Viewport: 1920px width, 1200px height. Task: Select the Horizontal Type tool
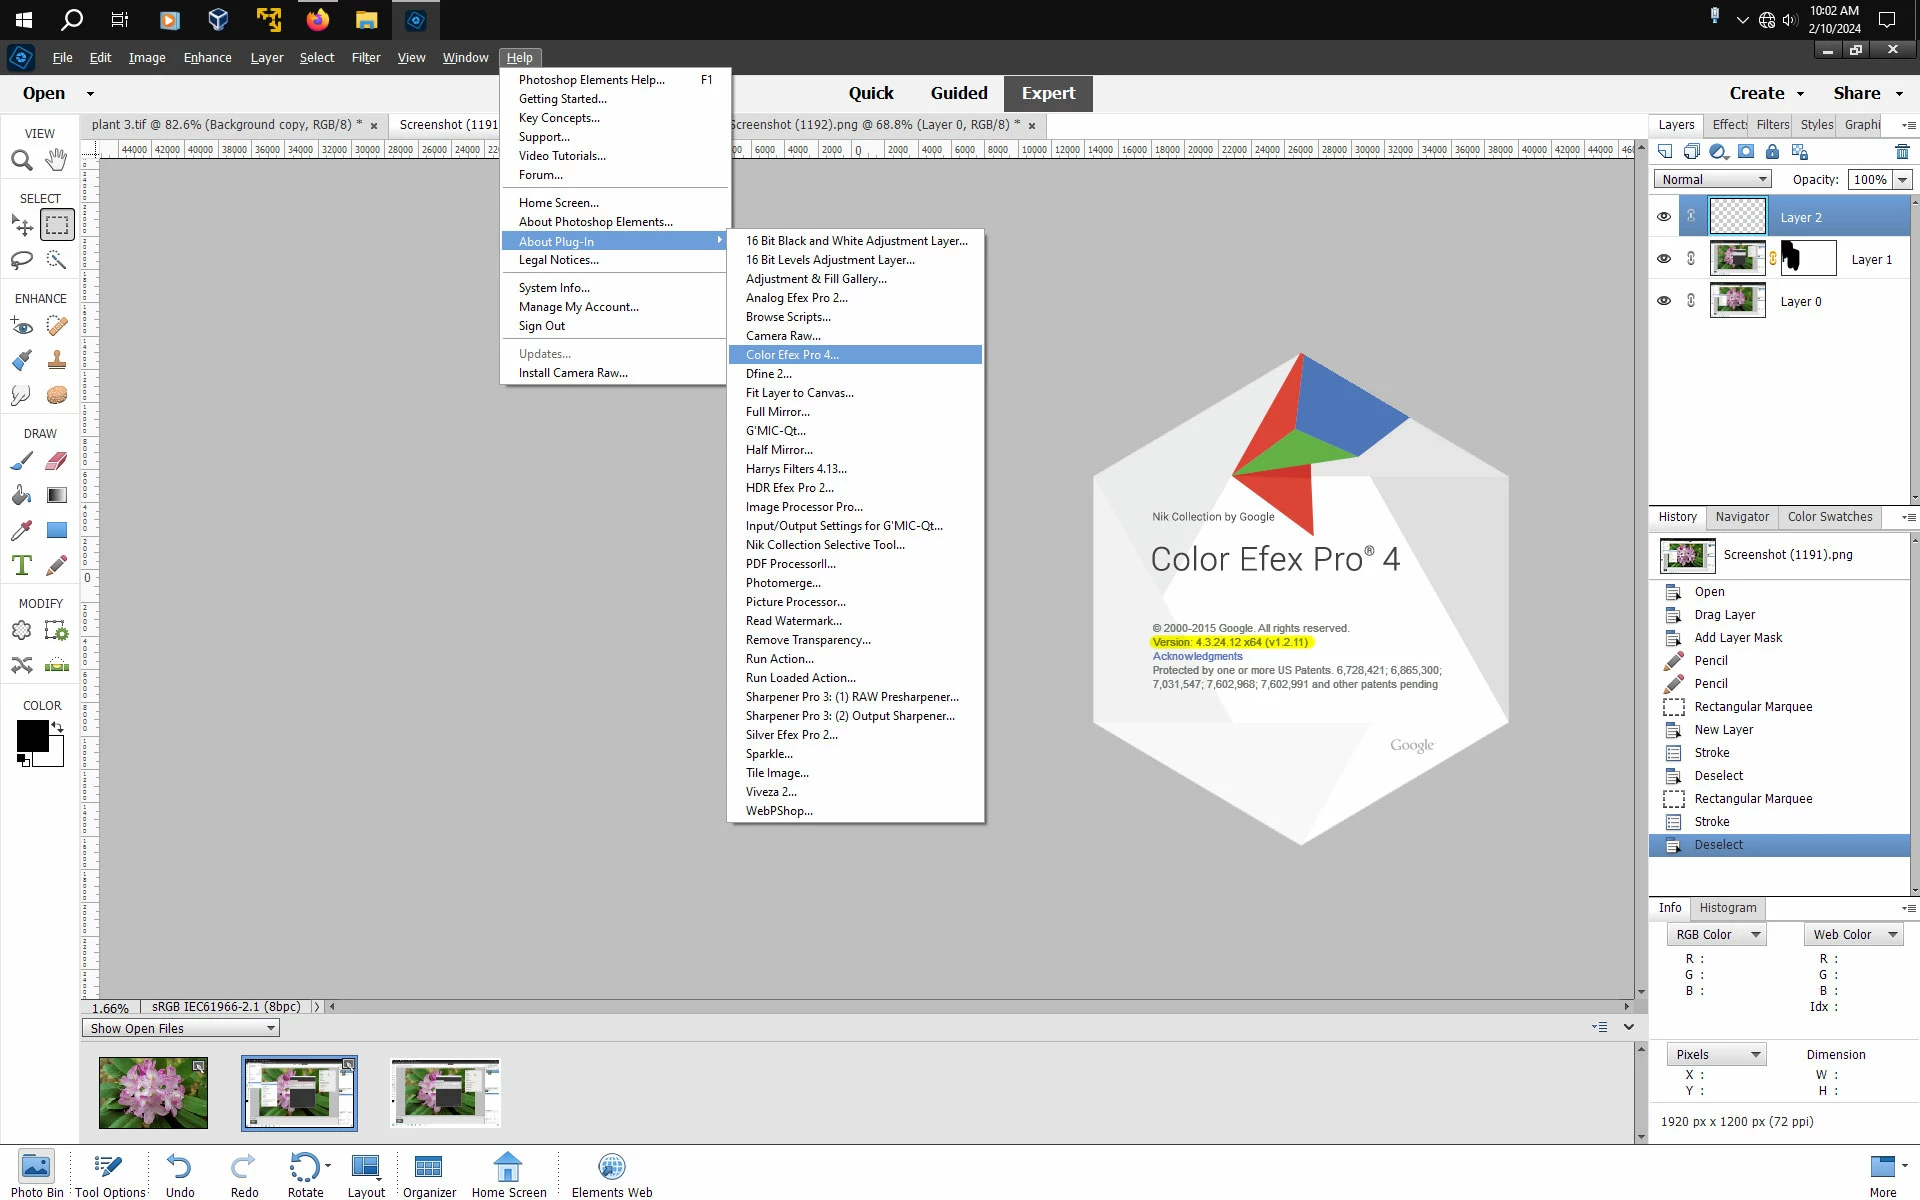point(21,565)
